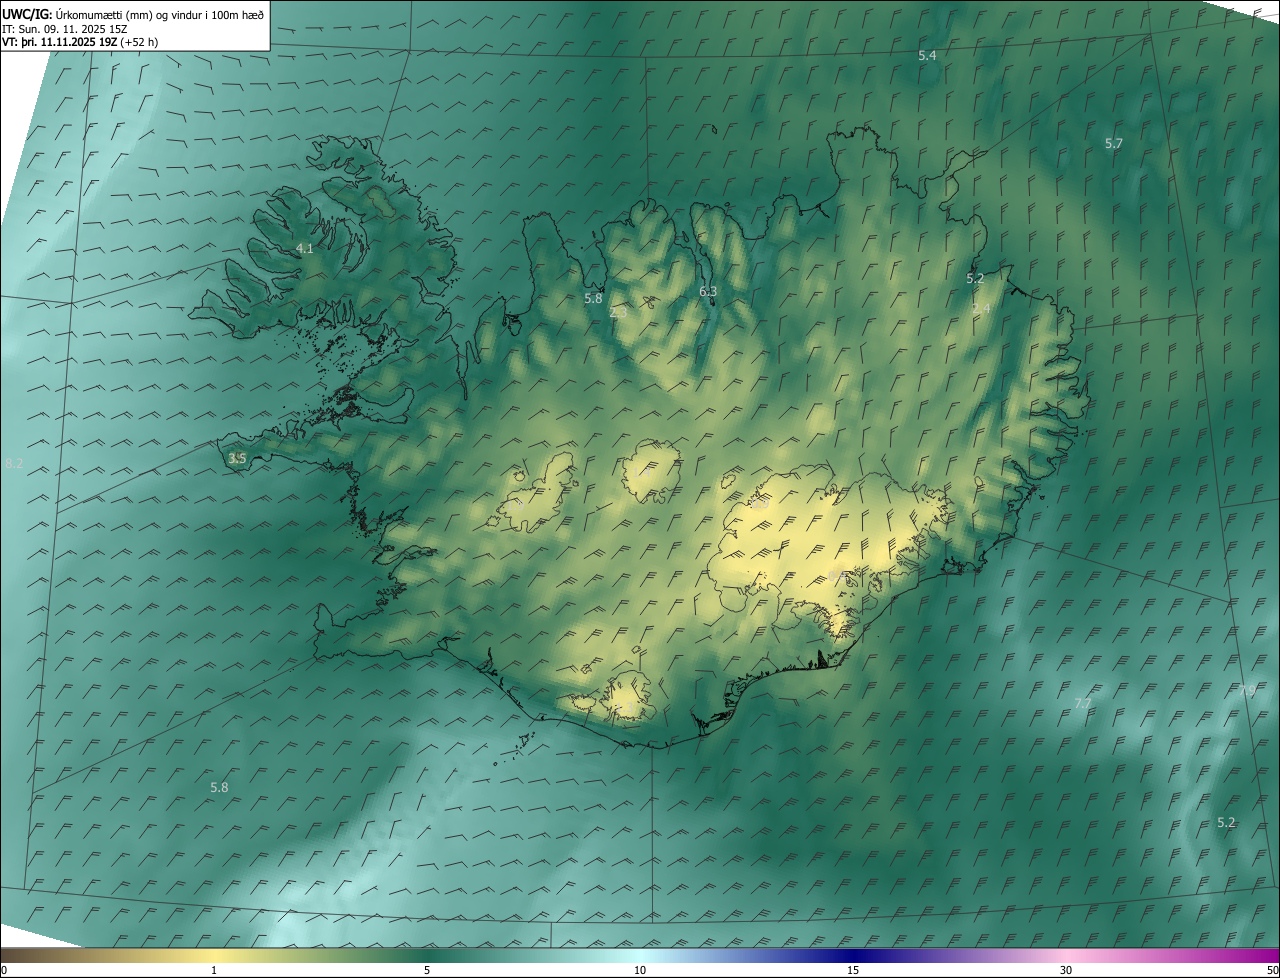Viewport: 1280px width, 978px height.
Task: Click the "30" tick label on color scale
Action: pyautogui.click(x=1066, y=971)
